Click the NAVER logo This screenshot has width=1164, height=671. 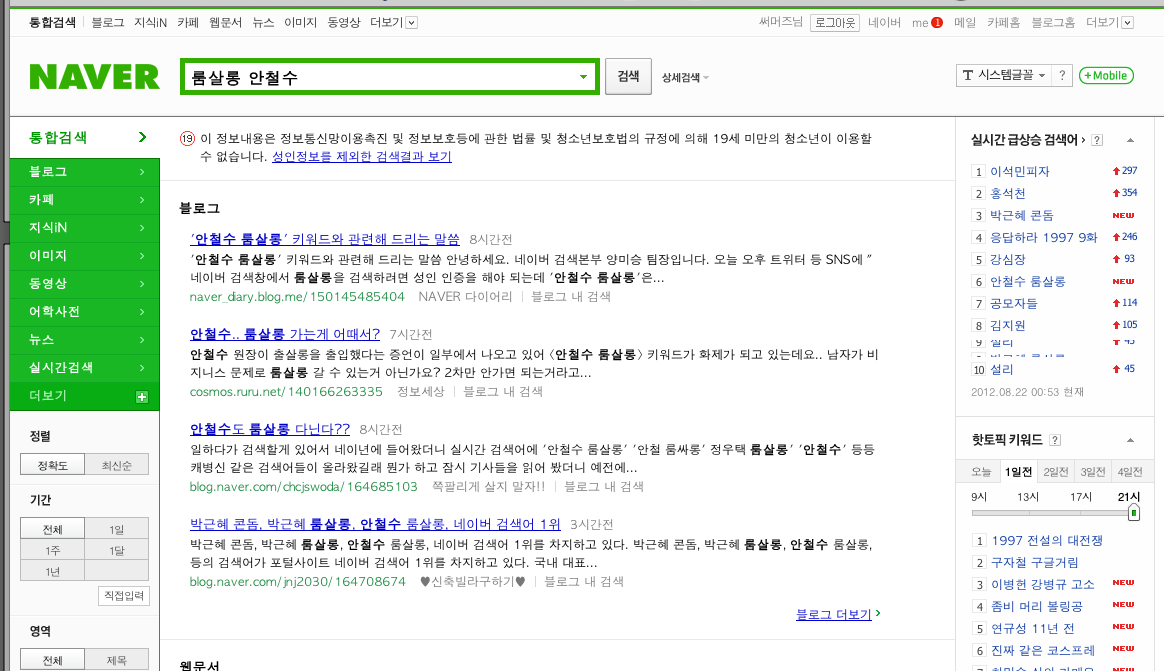(94, 76)
